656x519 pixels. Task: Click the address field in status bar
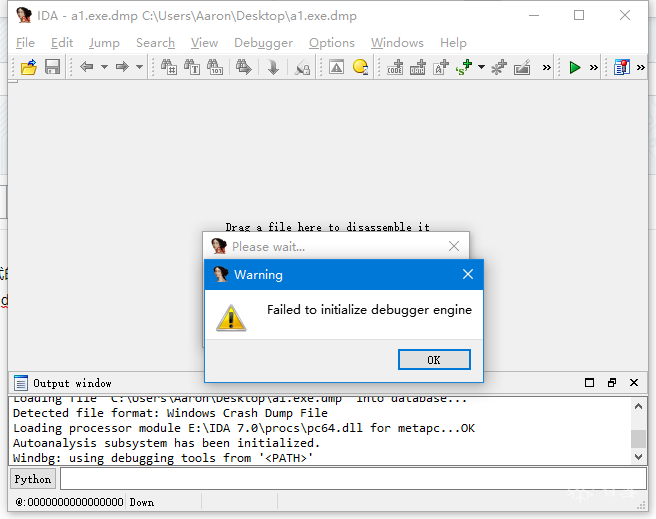(69, 502)
